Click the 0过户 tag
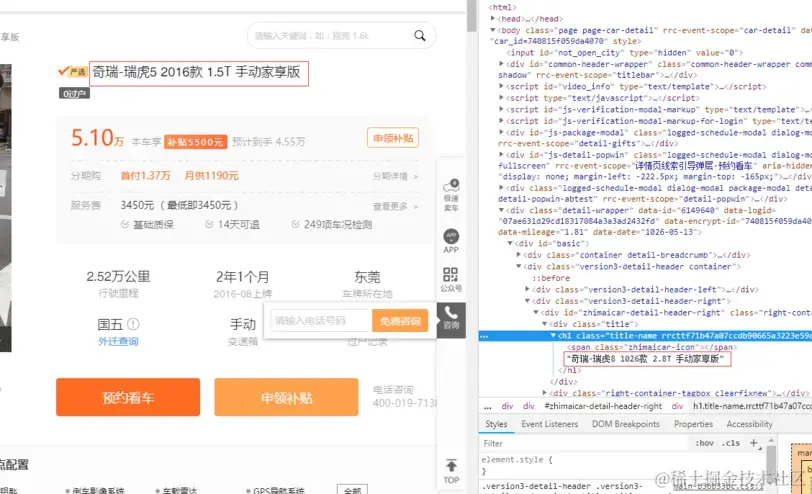812x494 pixels. pyautogui.click(x=74, y=93)
